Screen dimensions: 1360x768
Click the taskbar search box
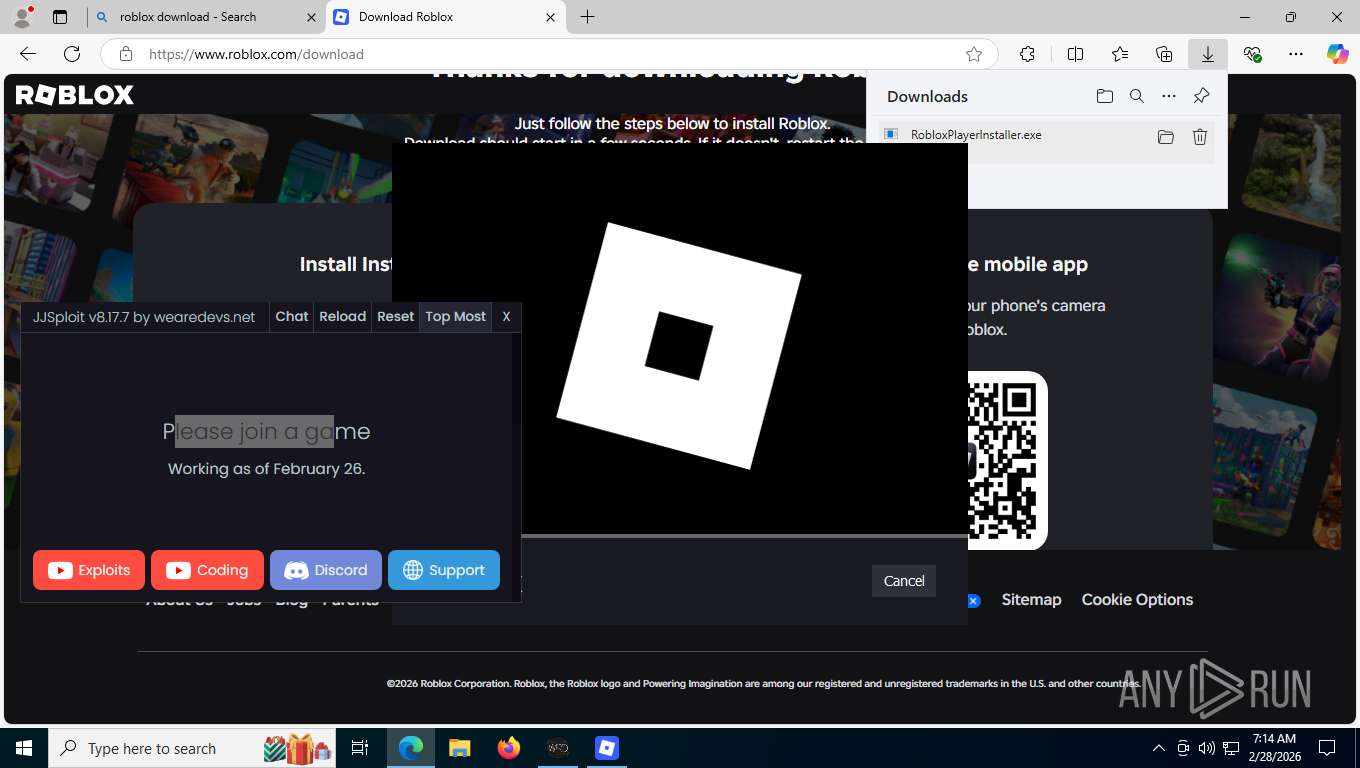(190, 748)
